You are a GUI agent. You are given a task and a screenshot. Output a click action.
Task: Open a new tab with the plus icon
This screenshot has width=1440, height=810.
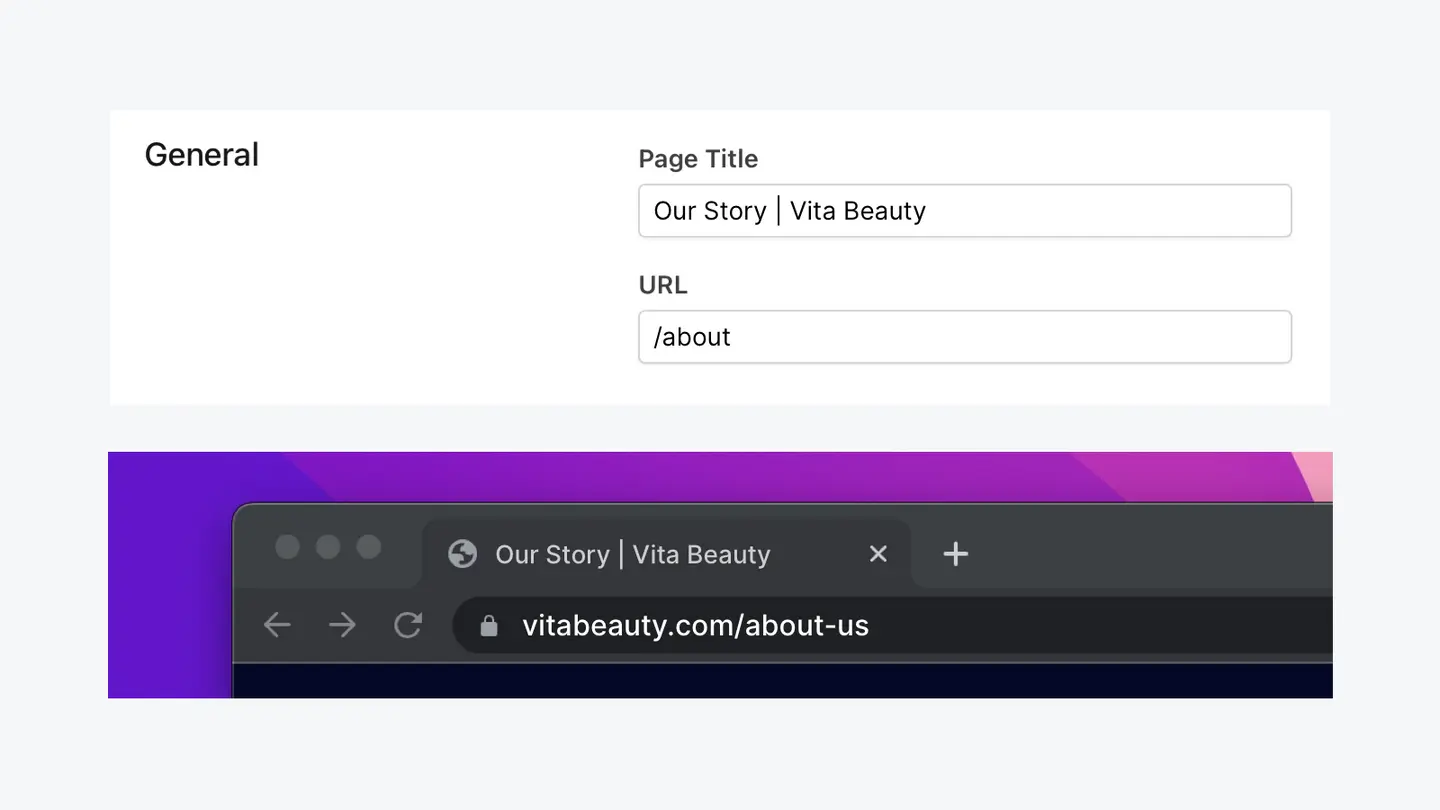click(956, 554)
